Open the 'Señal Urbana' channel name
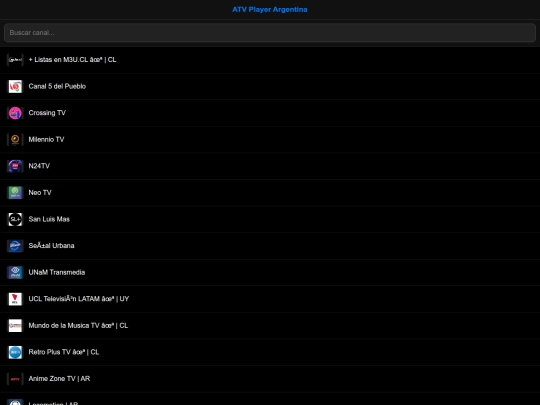The height and width of the screenshot is (405, 540). click(51, 246)
